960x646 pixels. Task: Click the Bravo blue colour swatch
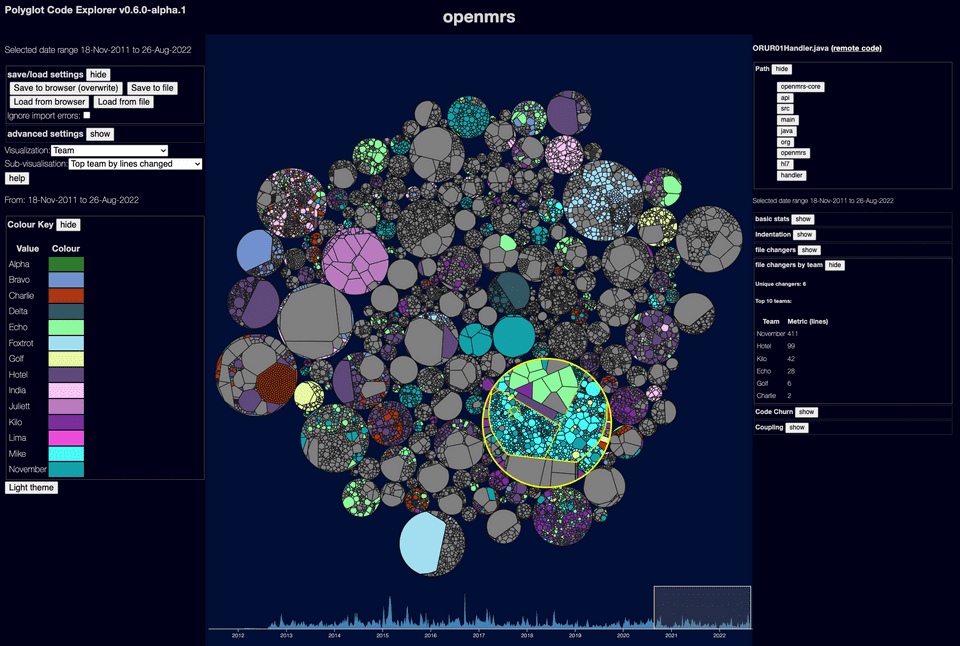66,280
